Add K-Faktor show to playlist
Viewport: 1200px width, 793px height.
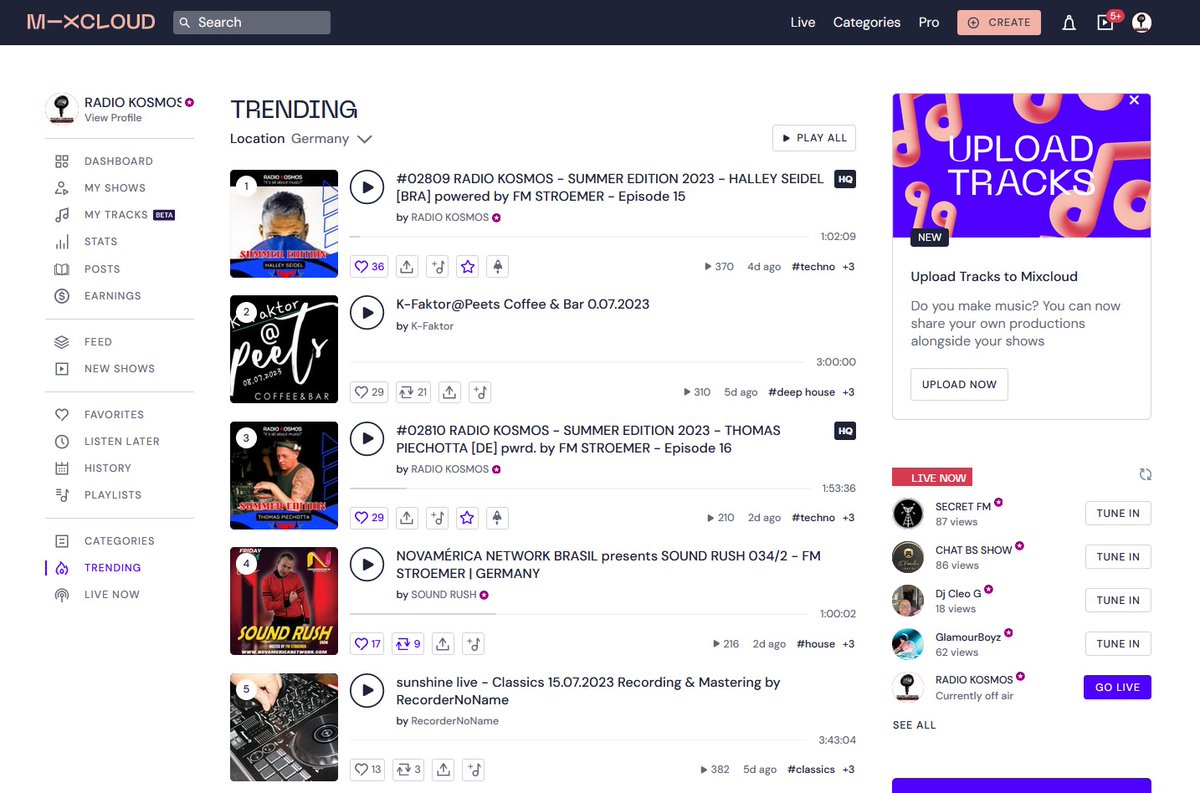(x=480, y=392)
